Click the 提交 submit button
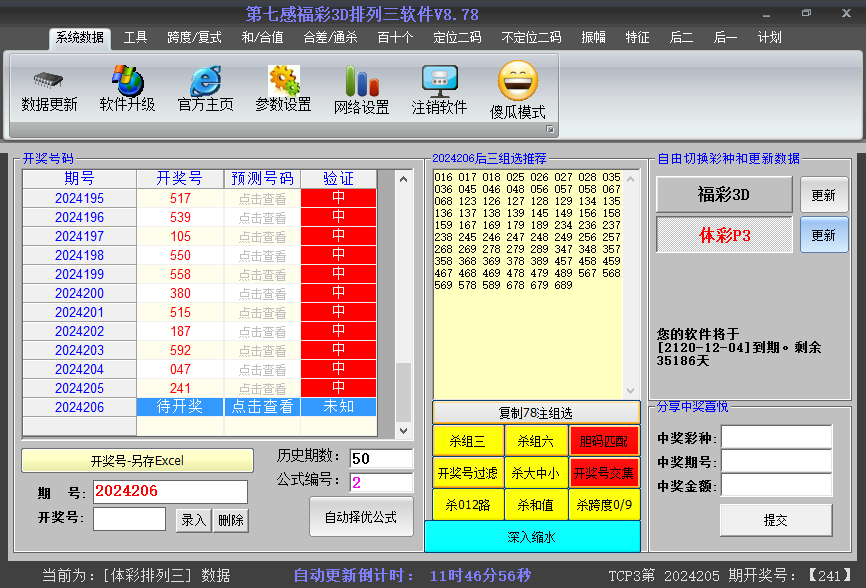The image size is (866, 588). 776,520
